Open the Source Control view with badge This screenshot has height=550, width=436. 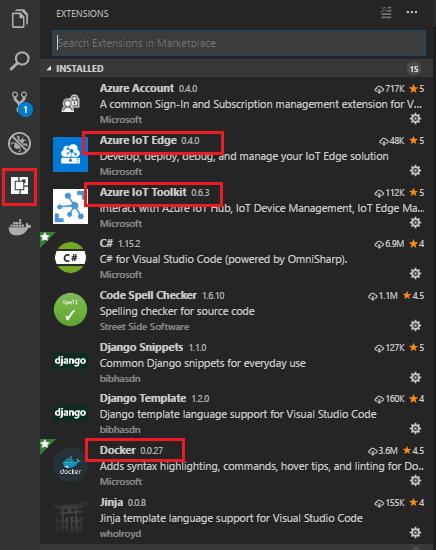point(21,103)
